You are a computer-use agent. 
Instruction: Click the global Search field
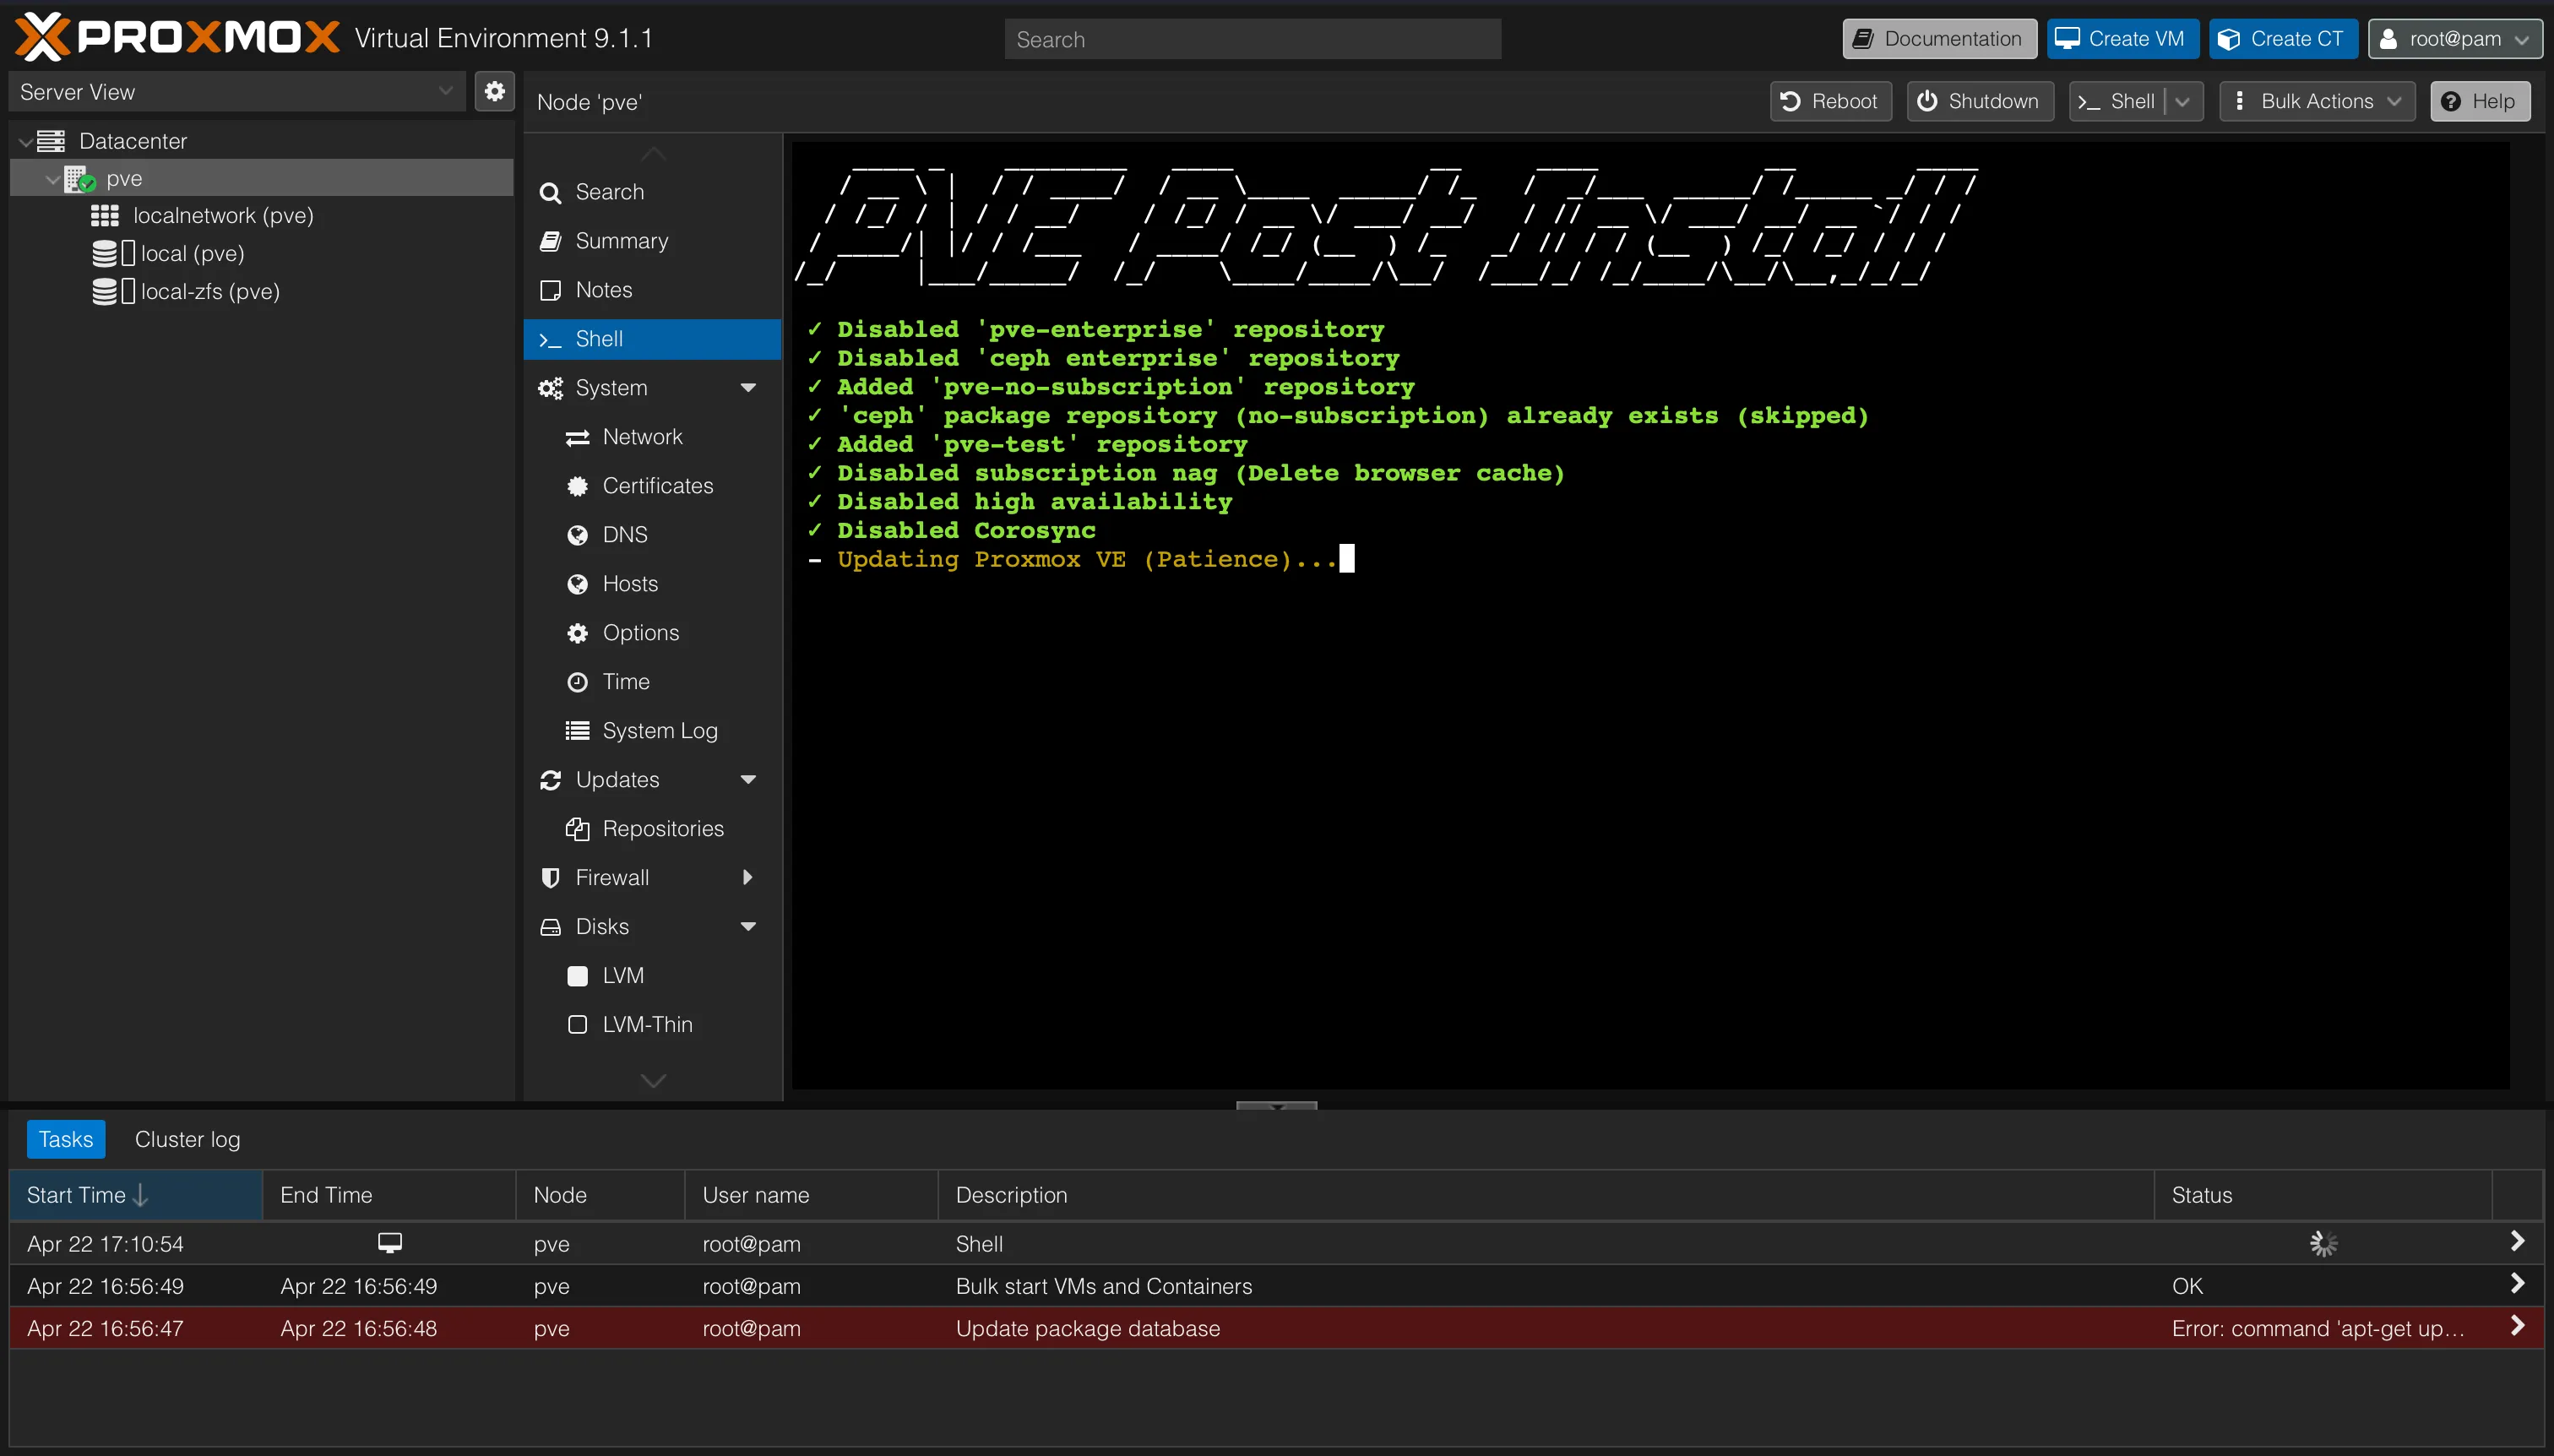[1252, 39]
